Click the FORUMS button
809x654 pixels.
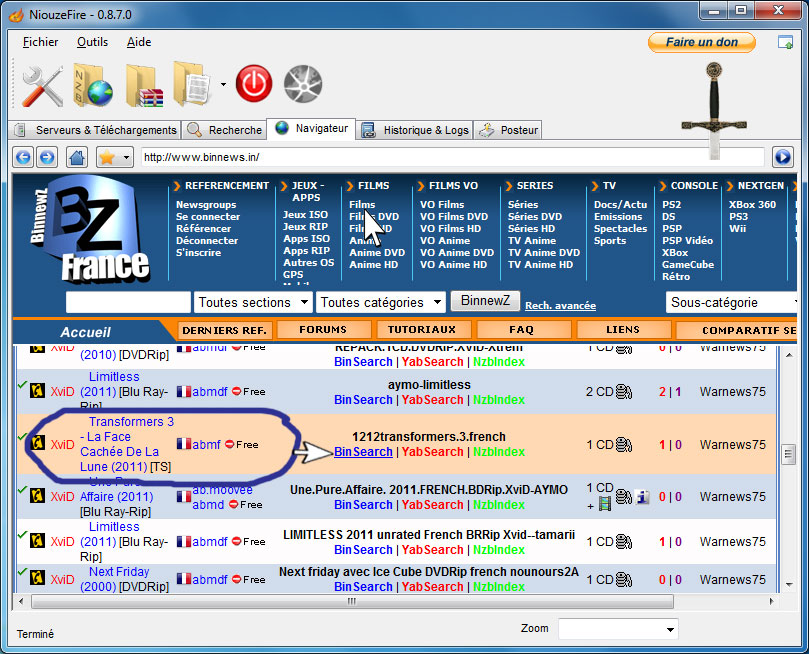(x=323, y=330)
